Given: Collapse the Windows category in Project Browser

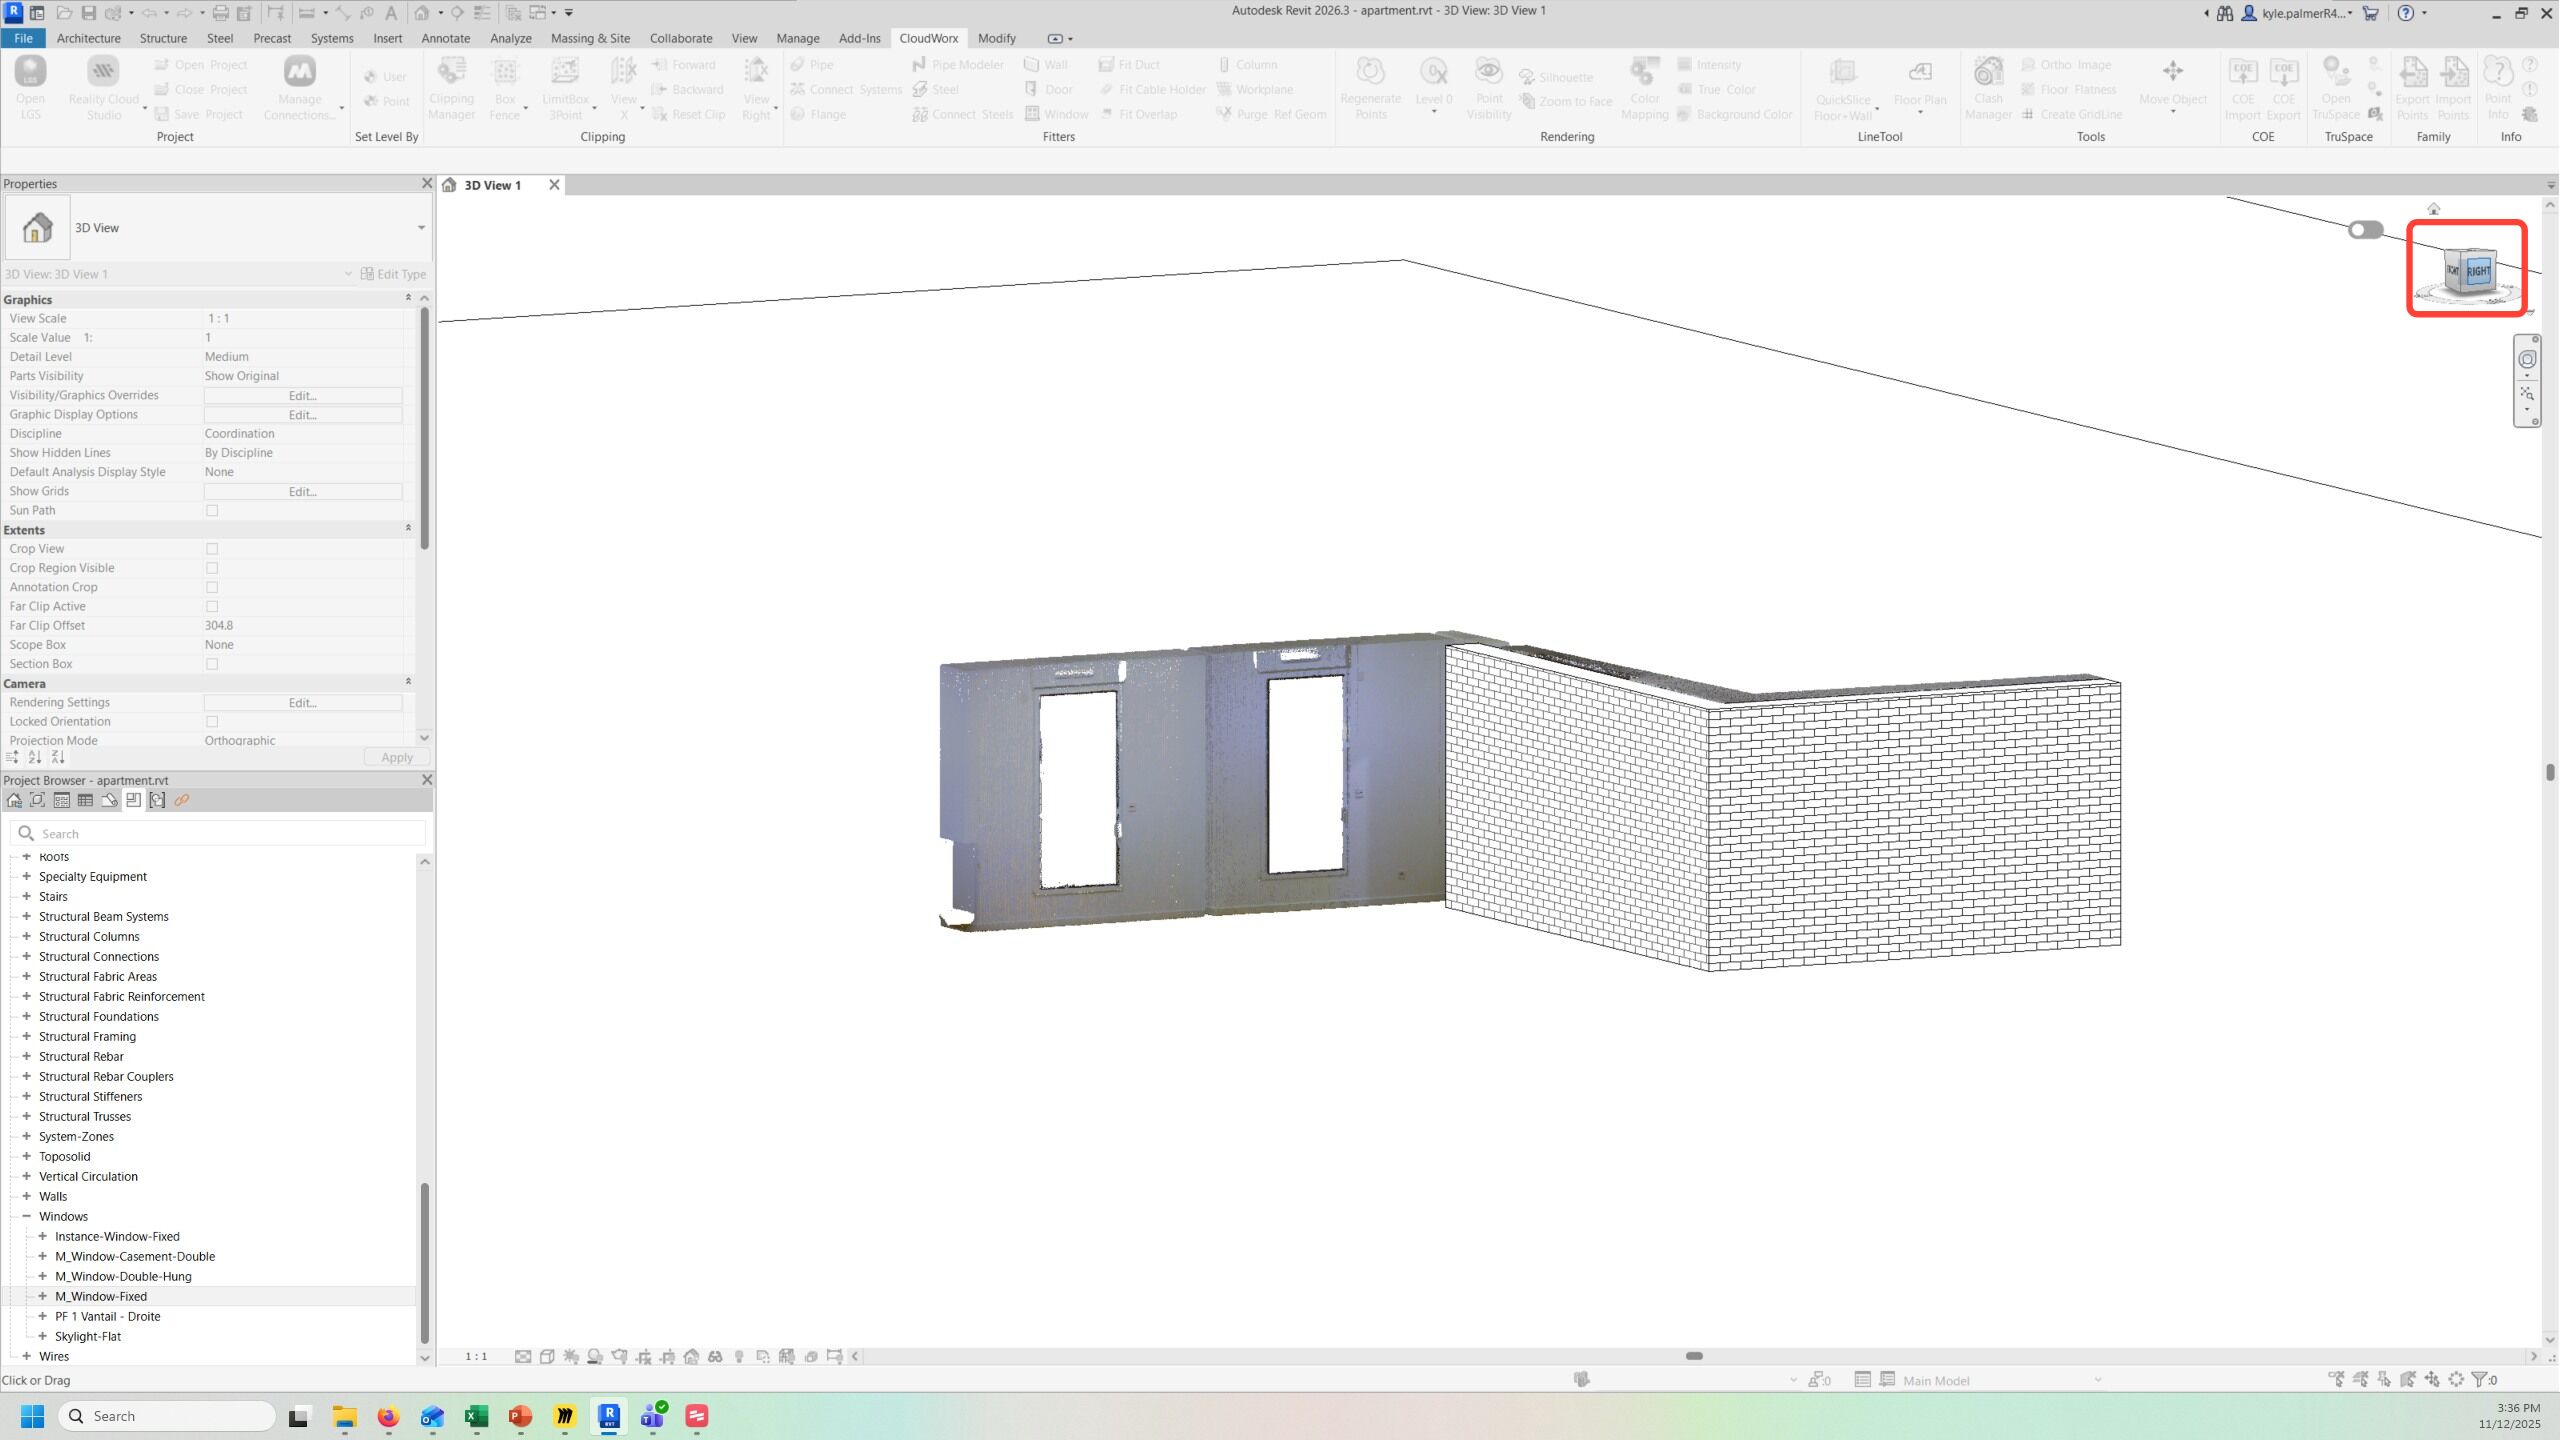Looking at the screenshot, I should tap(27, 1216).
